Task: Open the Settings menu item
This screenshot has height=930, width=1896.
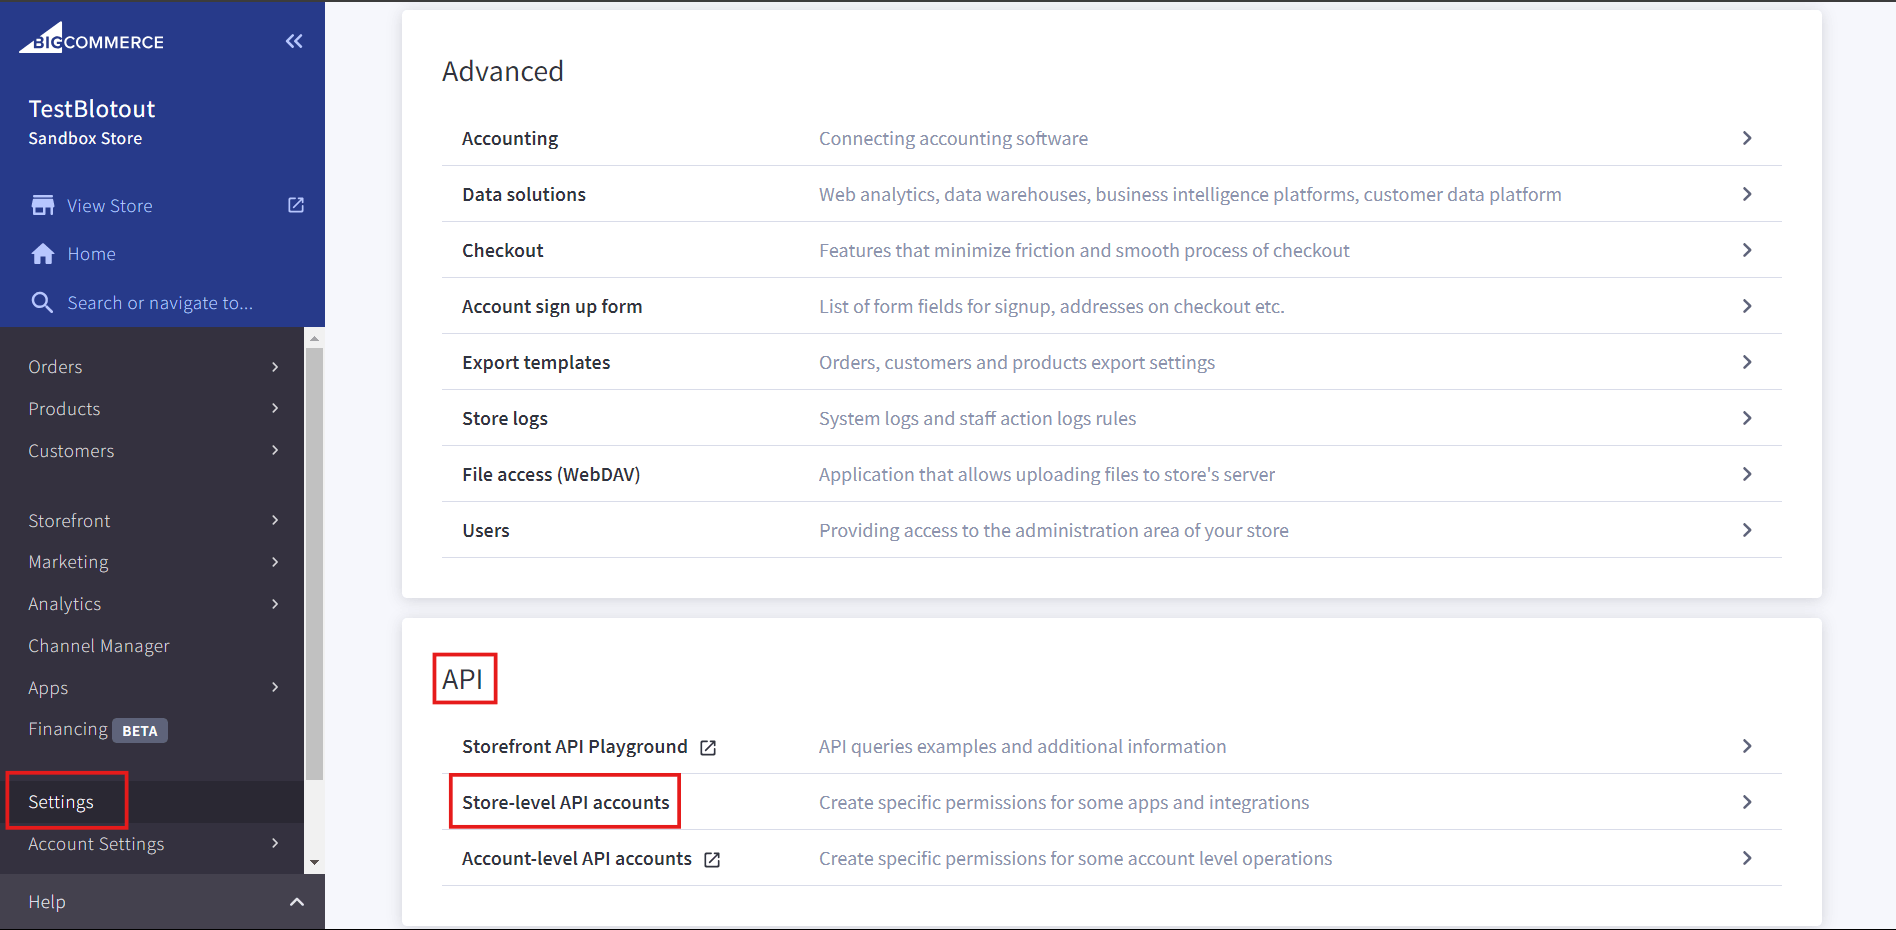Action: [x=61, y=802]
